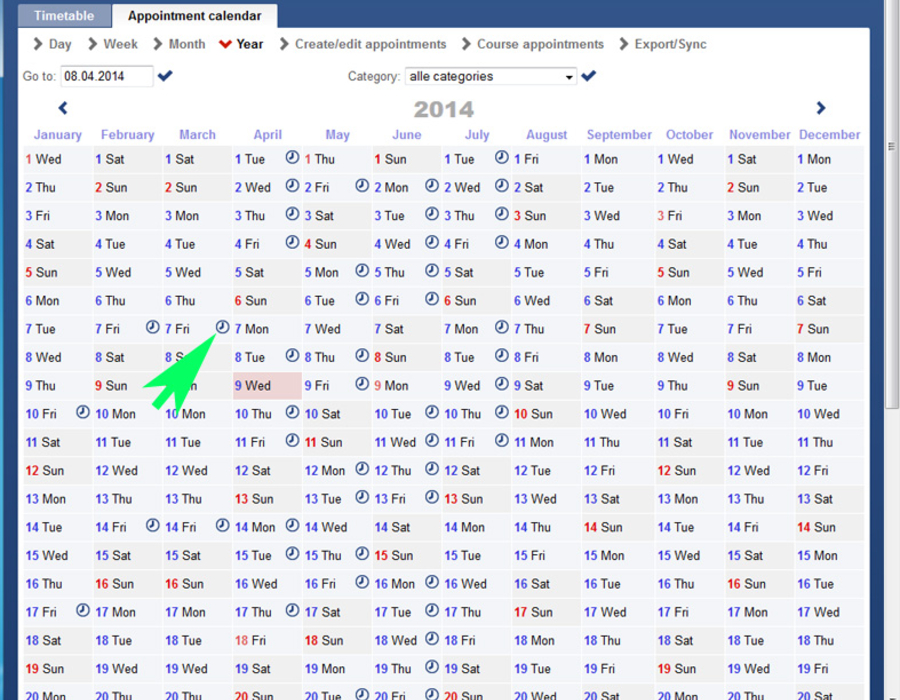Open the January month heading
Screen dimensions: 900x700
point(57,135)
